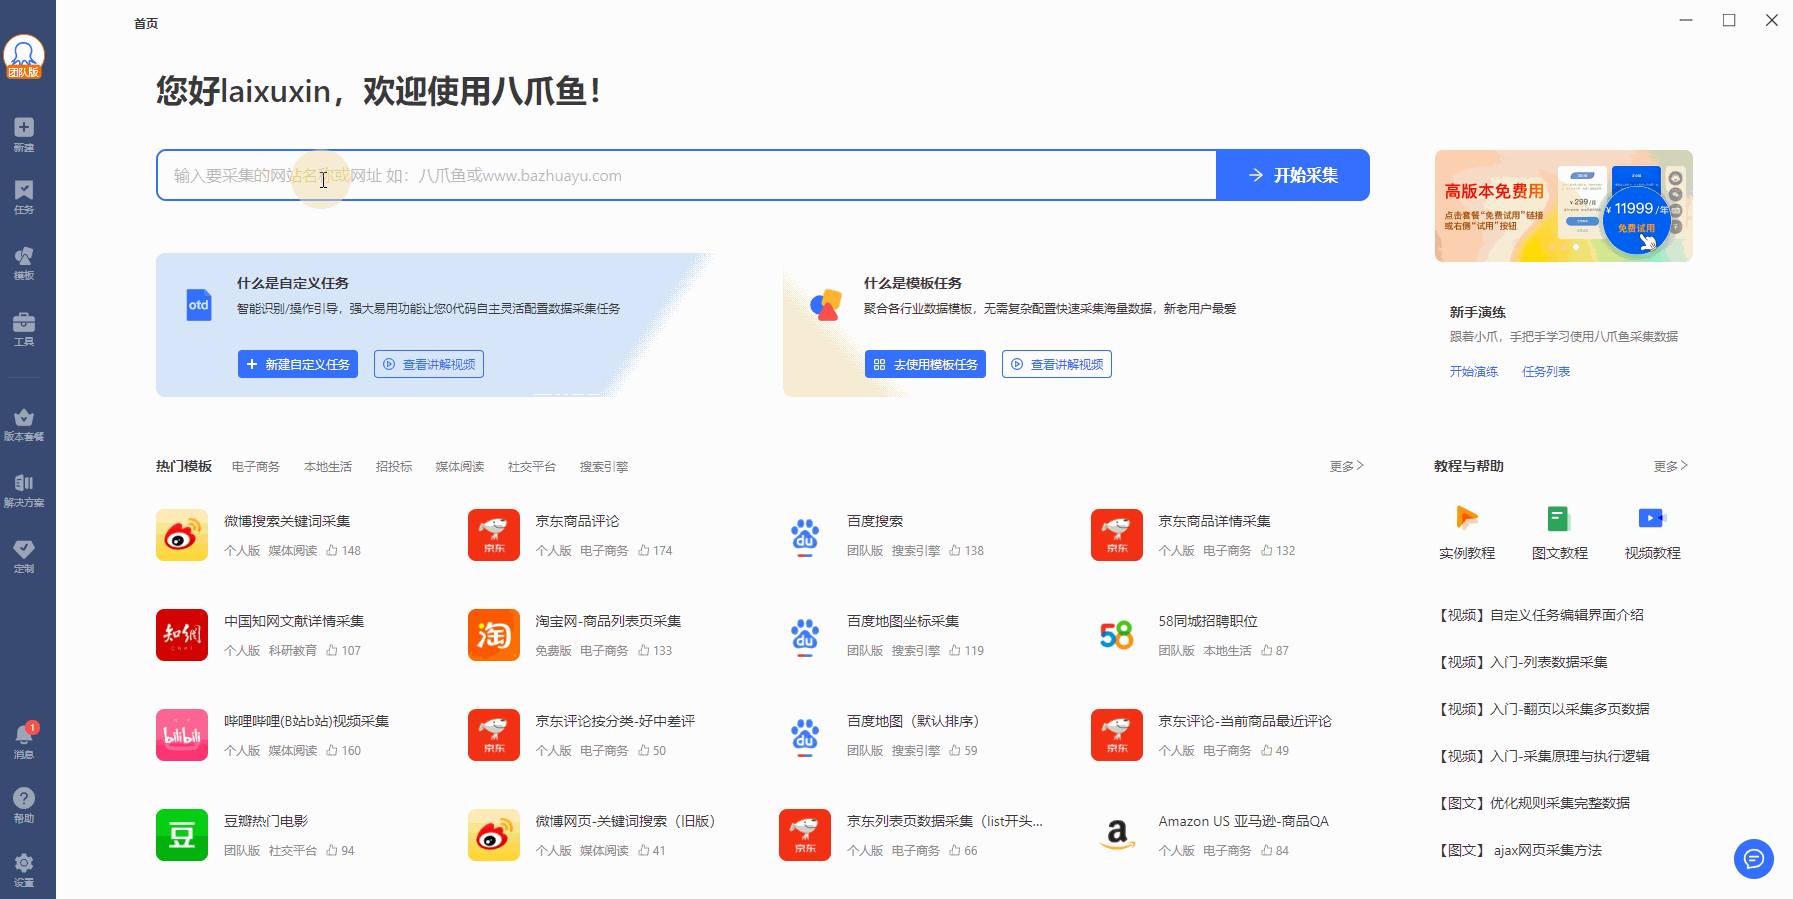The height and width of the screenshot is (899, 1793).
Task: Click 查看讲解视频 under 什么是模板任务
Action: [1057, 364]
